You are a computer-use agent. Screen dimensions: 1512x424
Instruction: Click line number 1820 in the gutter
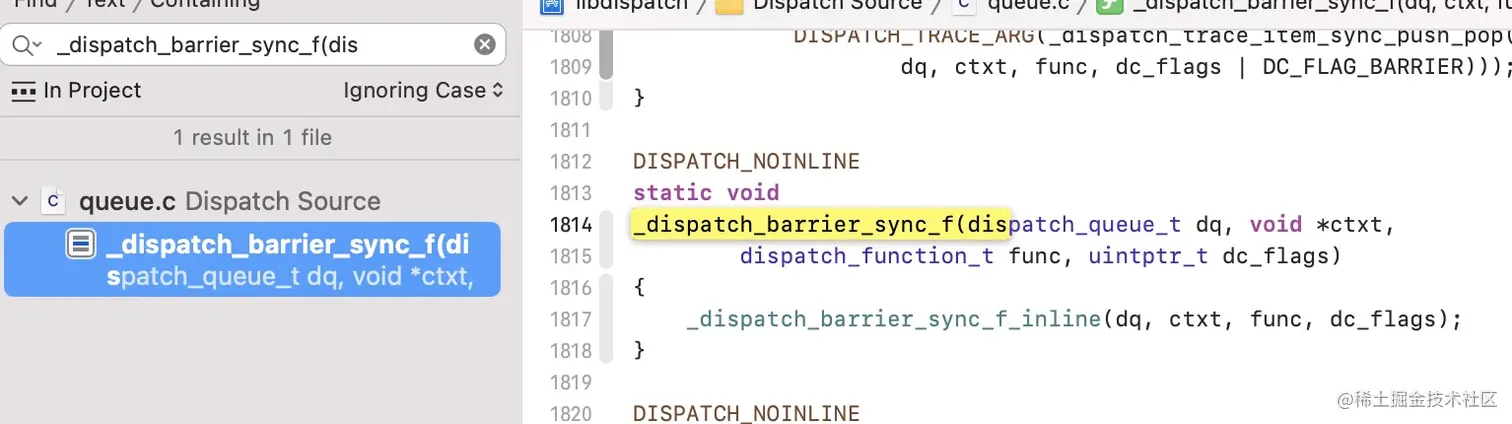coord(571,413)
